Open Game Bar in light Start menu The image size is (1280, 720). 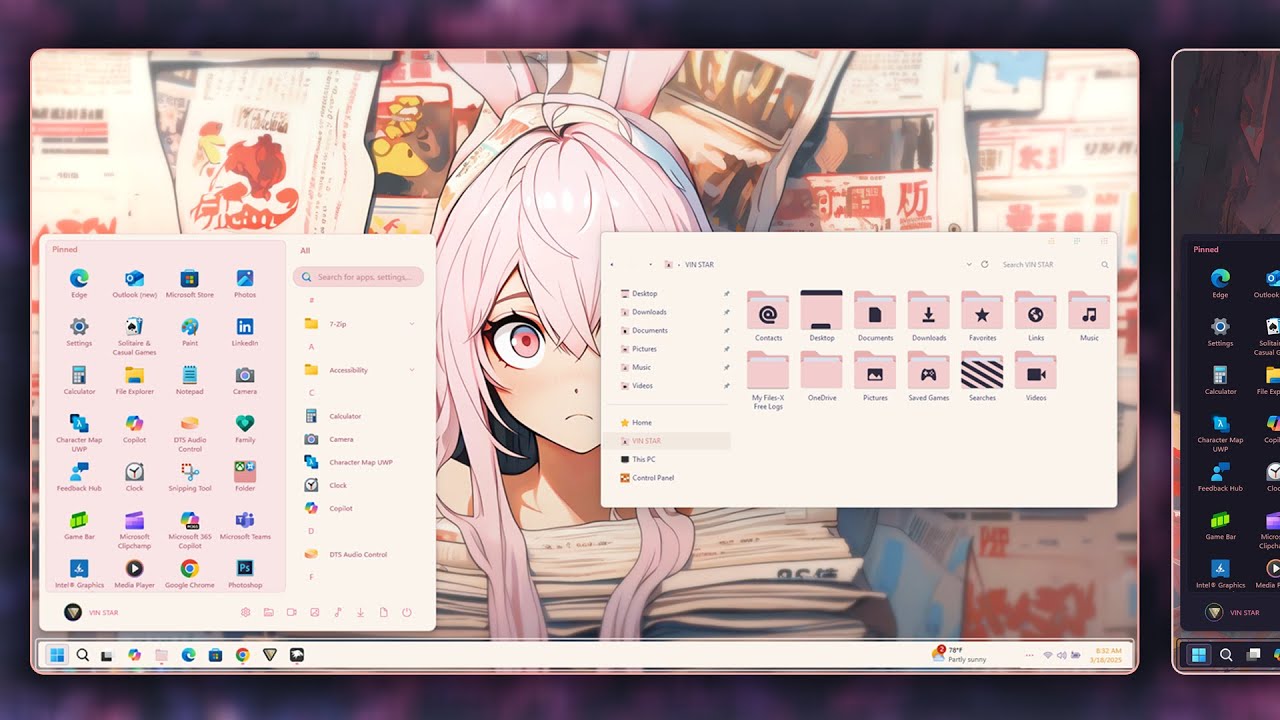point(79,525)
